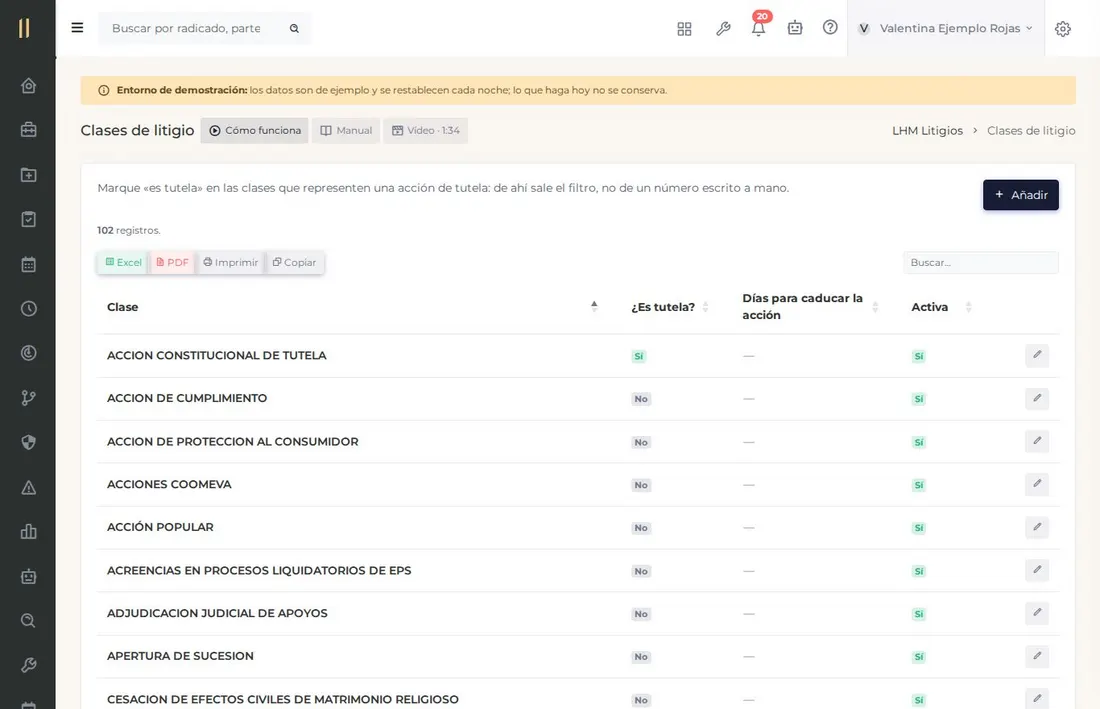The width and height of the screenshot is (1100, 709).
Task: Select the ACCION DE CUMPLIMIENTO row text
Action: (x=187, y=398)
